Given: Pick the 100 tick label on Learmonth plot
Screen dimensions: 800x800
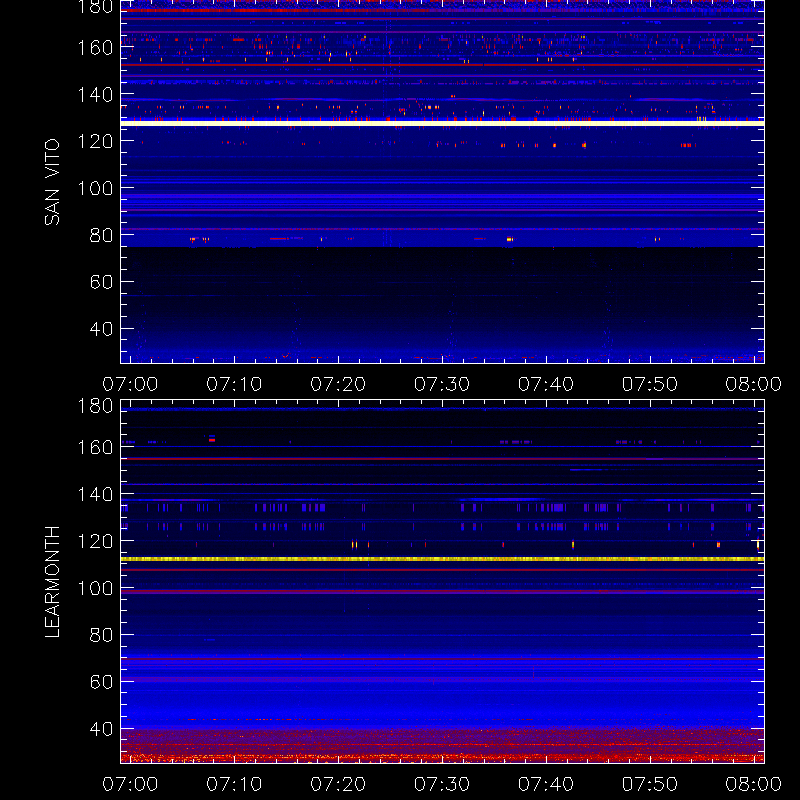Looking at the screenshot, I should pos(95,588).
